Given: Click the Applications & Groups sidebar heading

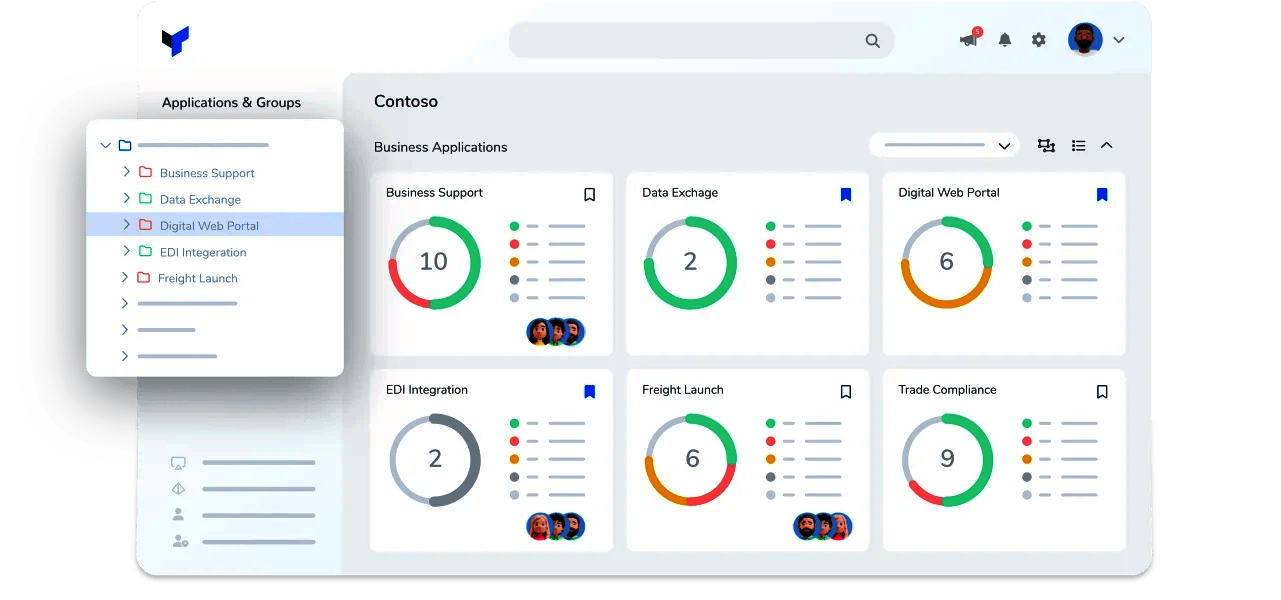Looking at the screenshot, I should (231, 102).
